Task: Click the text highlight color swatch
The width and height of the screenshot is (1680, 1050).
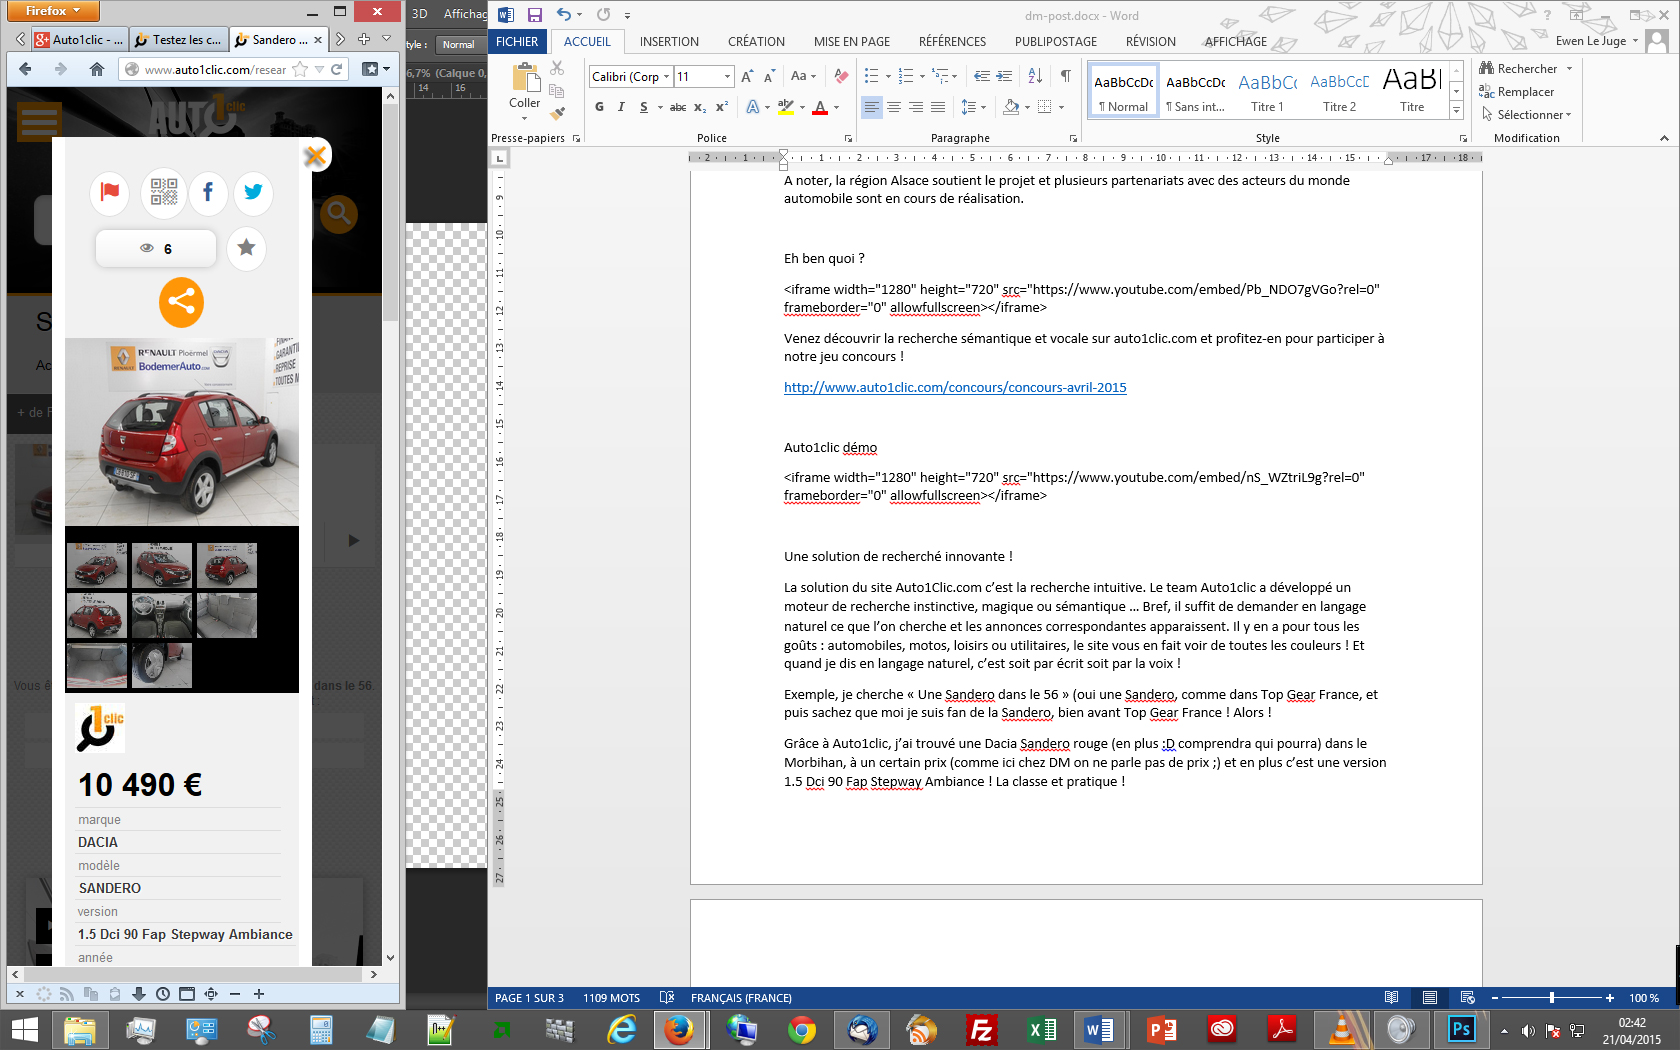Action: coord(786,107)
